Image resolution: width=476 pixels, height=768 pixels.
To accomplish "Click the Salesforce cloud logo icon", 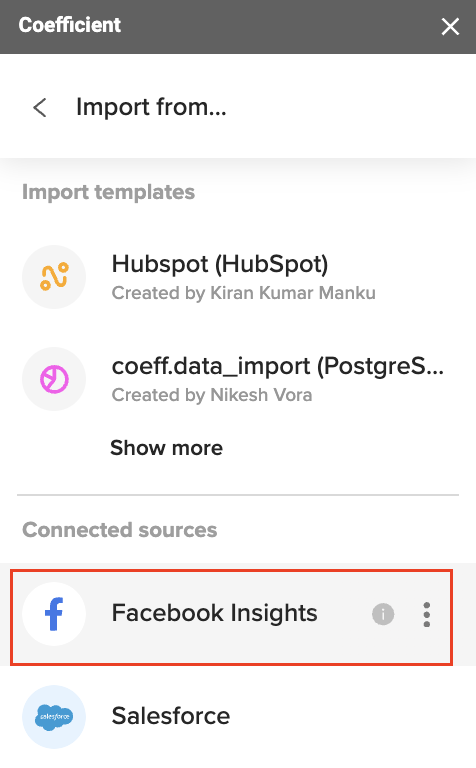I will click(x=54, y=717).
